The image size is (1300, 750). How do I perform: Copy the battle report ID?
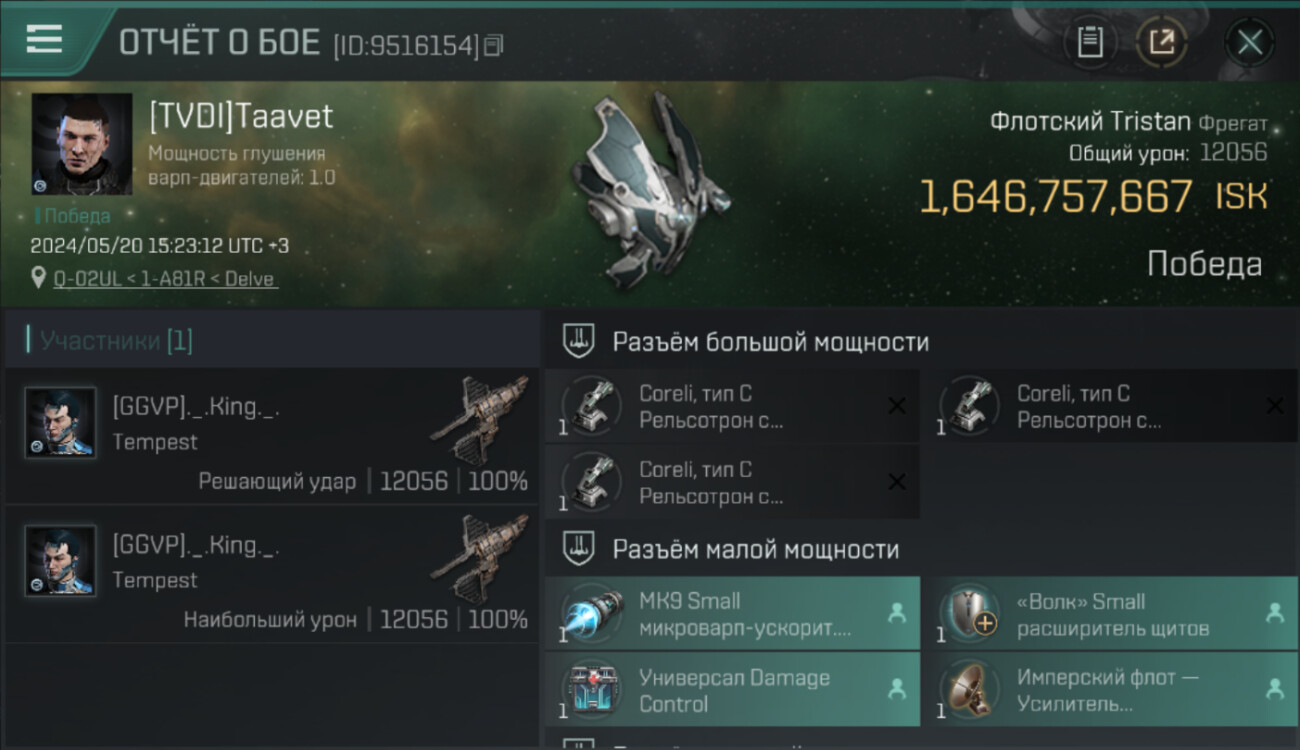(495, 45)
